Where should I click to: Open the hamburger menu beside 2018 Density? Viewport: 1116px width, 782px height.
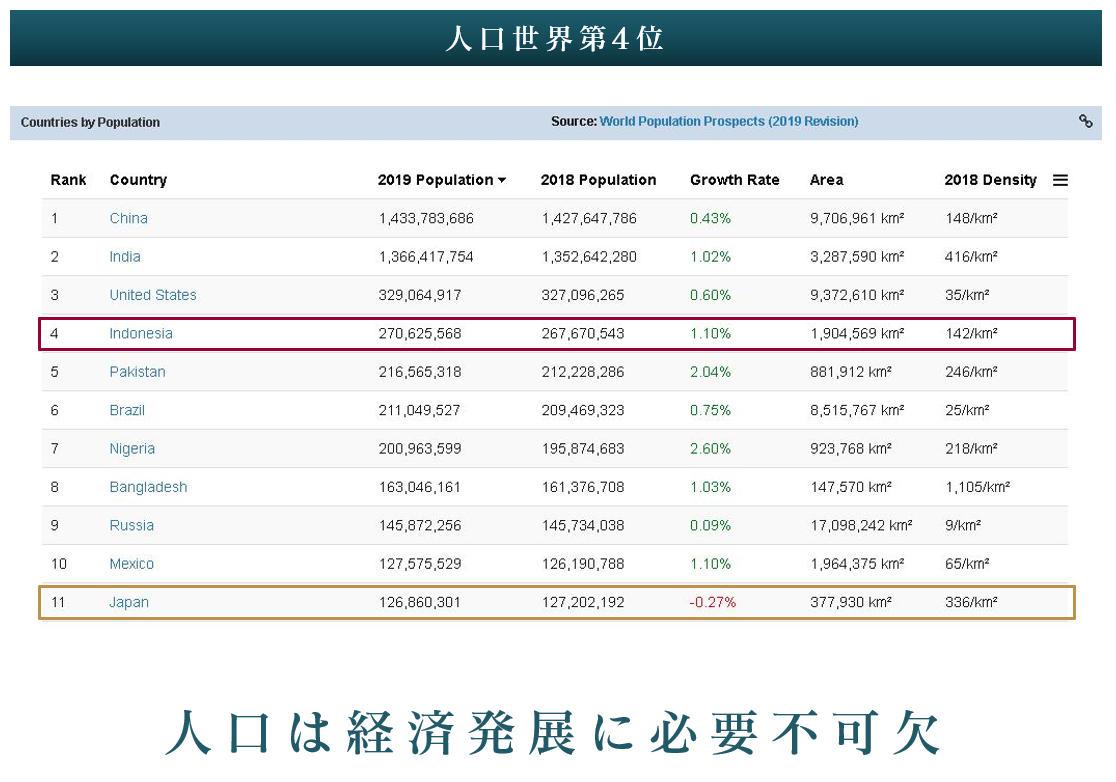click(1060, 181)
